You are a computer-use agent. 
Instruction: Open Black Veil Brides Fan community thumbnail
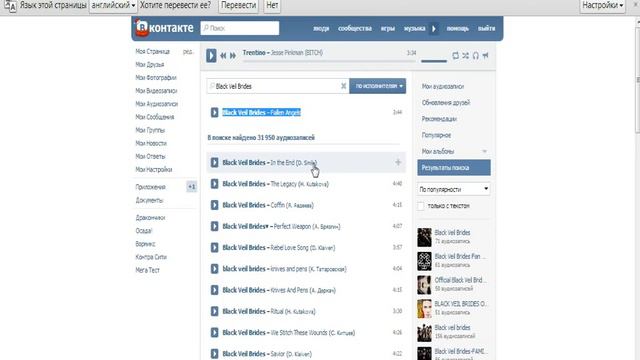point(424,261)
